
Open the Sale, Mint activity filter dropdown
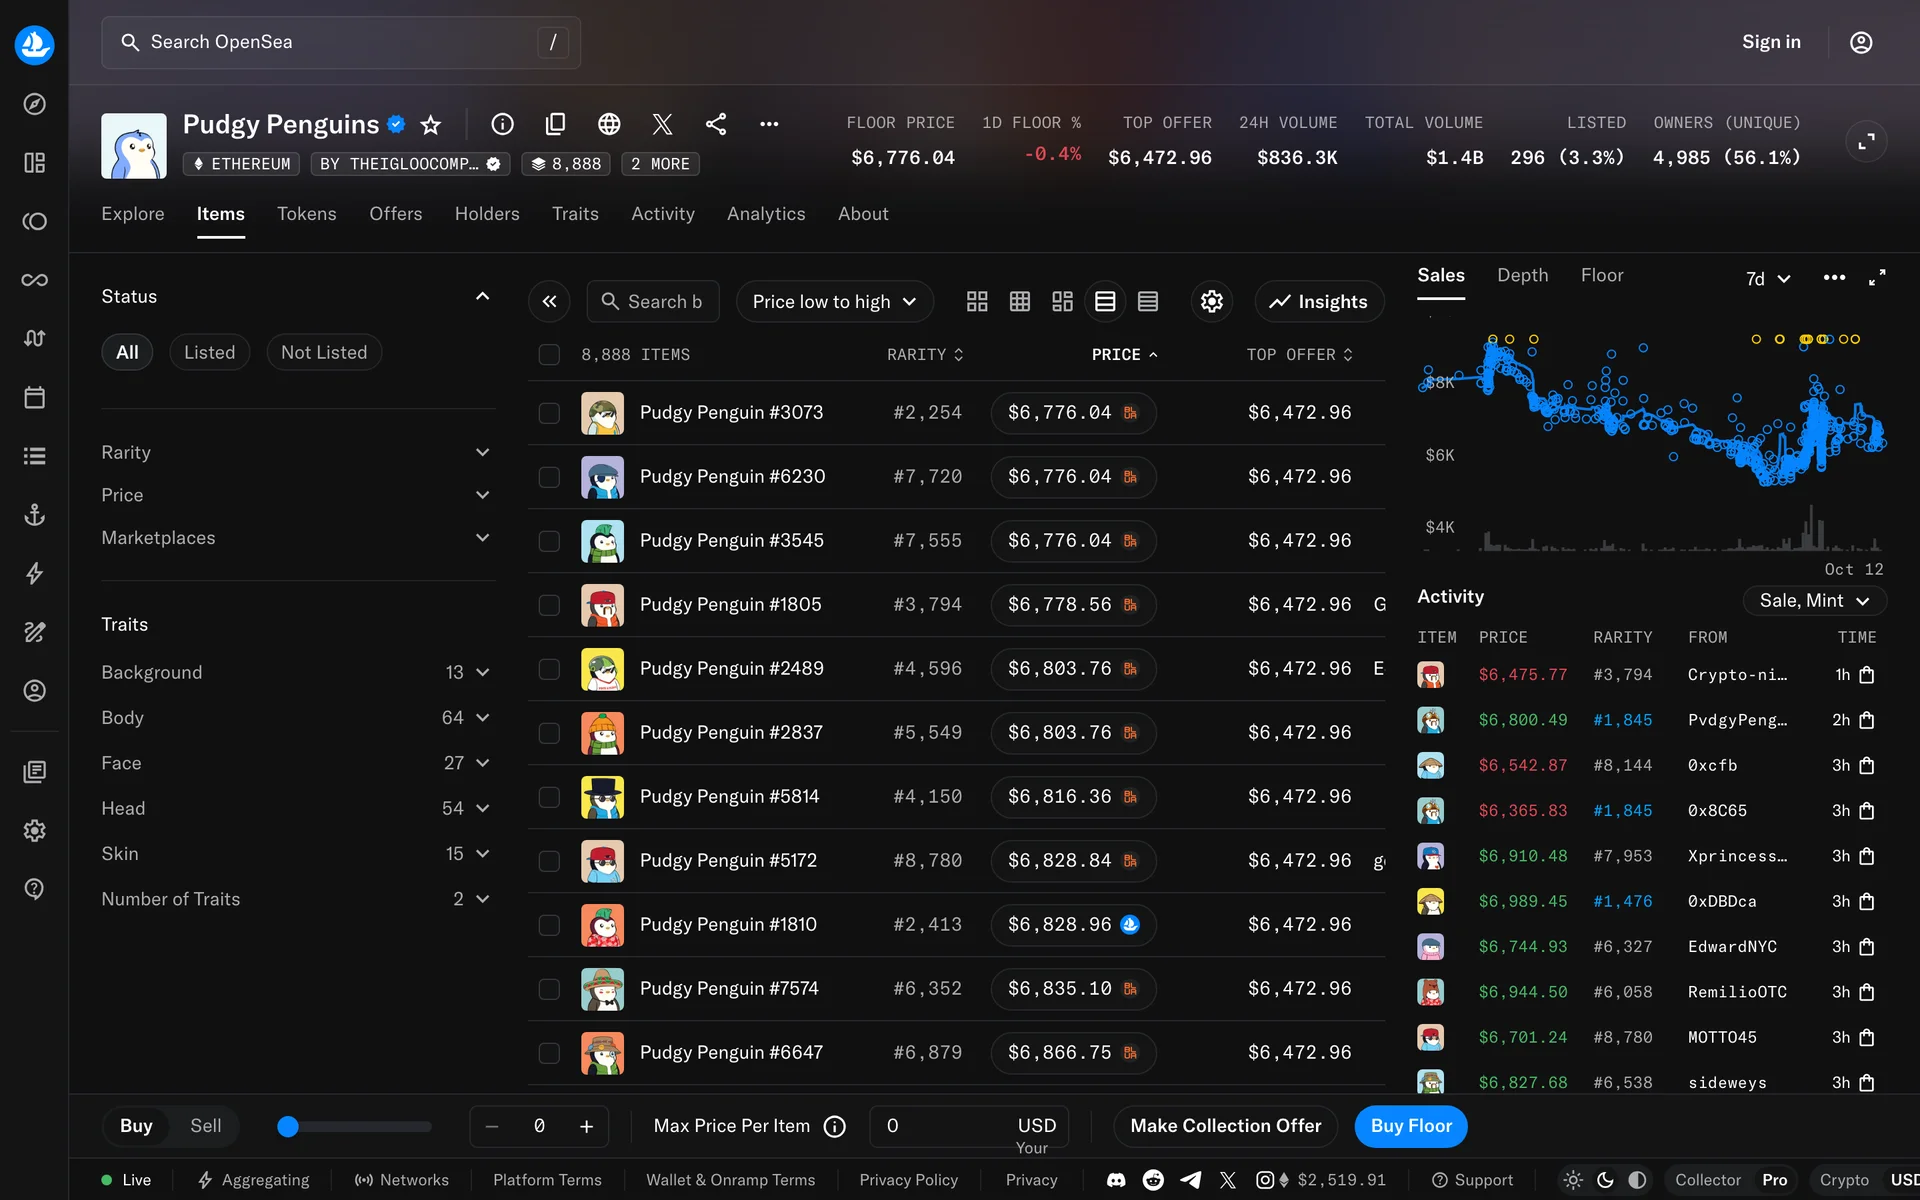[1814, 600]
